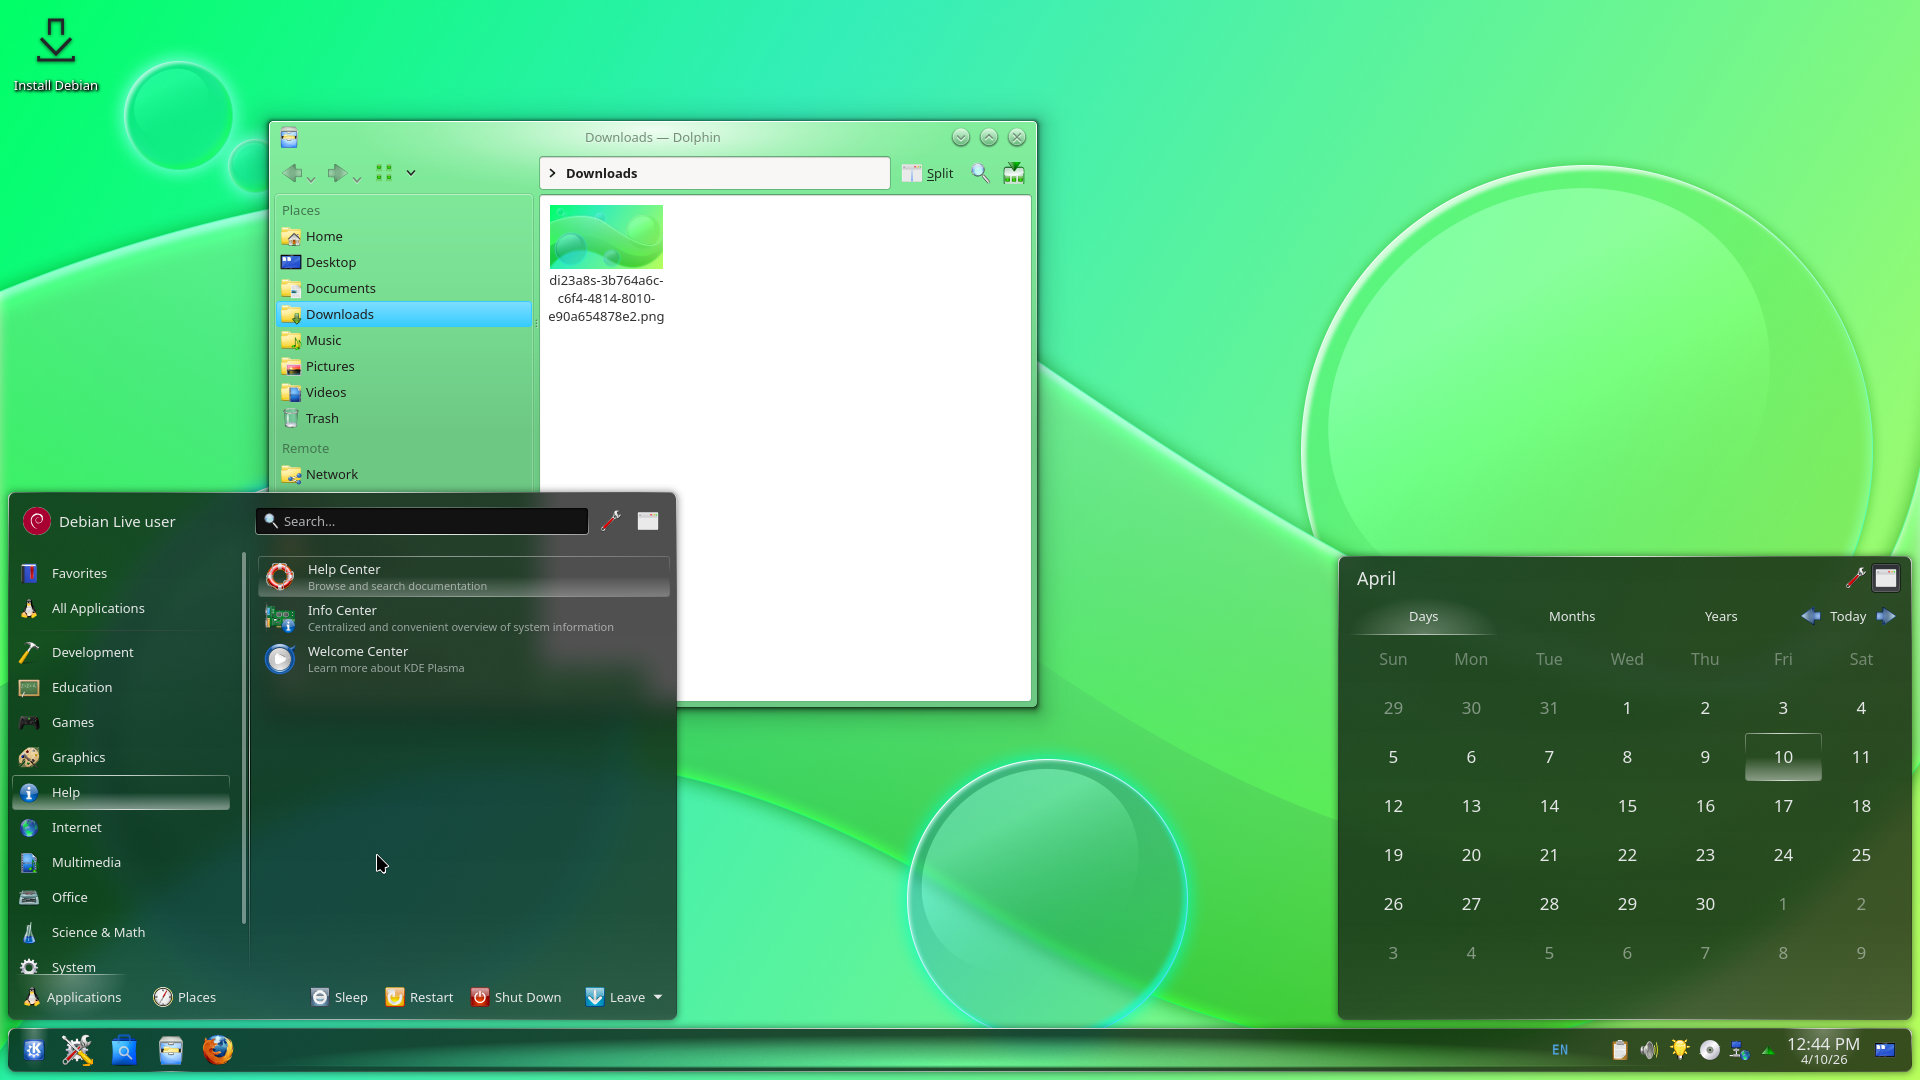Expand the back history dropdown arrow
This screenshot has width=1920, height=1080.
point(312,179)
